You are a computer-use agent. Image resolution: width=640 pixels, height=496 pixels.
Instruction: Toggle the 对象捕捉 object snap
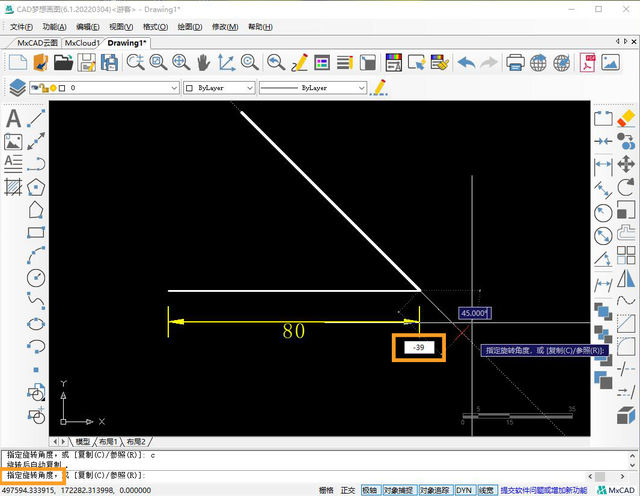click(399, 490)
